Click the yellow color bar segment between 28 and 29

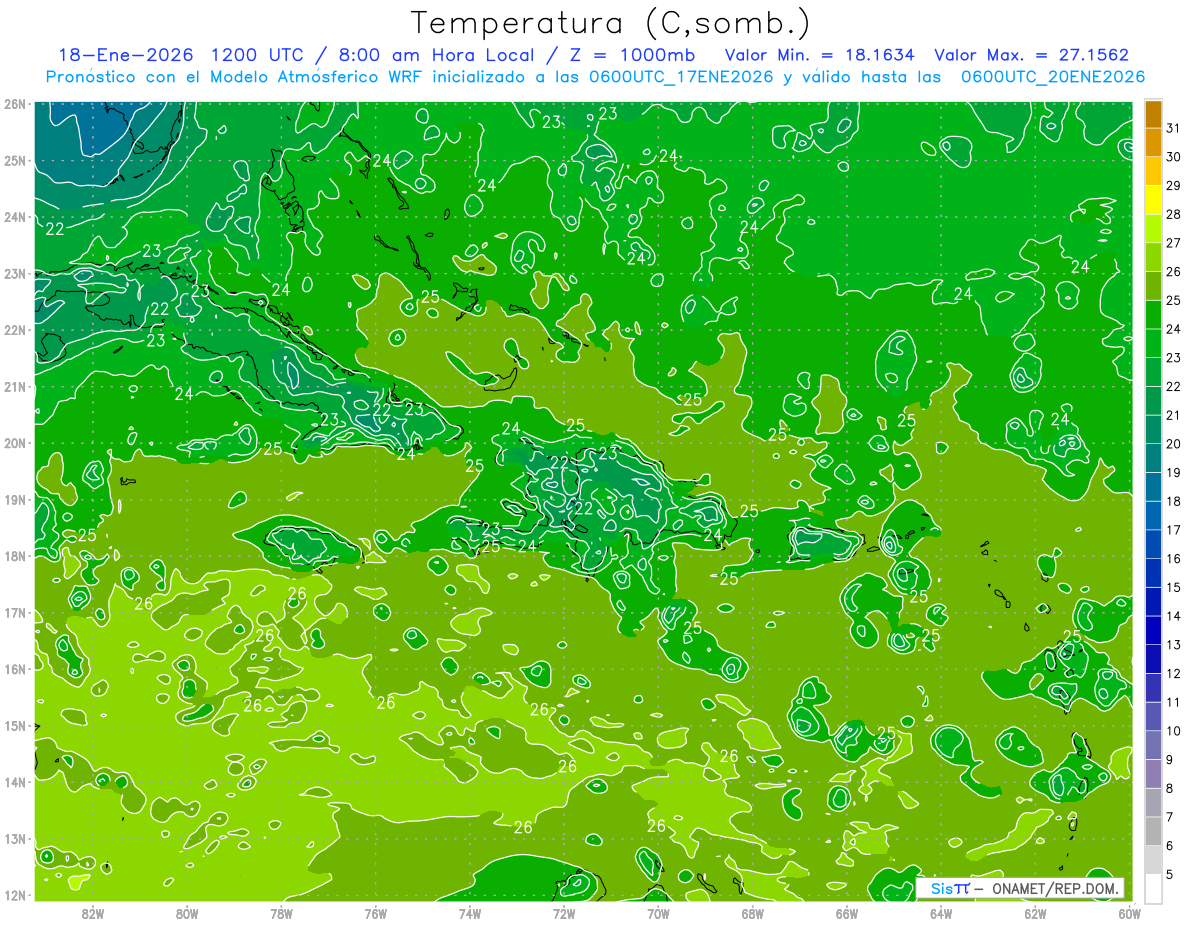[1153, 200]
